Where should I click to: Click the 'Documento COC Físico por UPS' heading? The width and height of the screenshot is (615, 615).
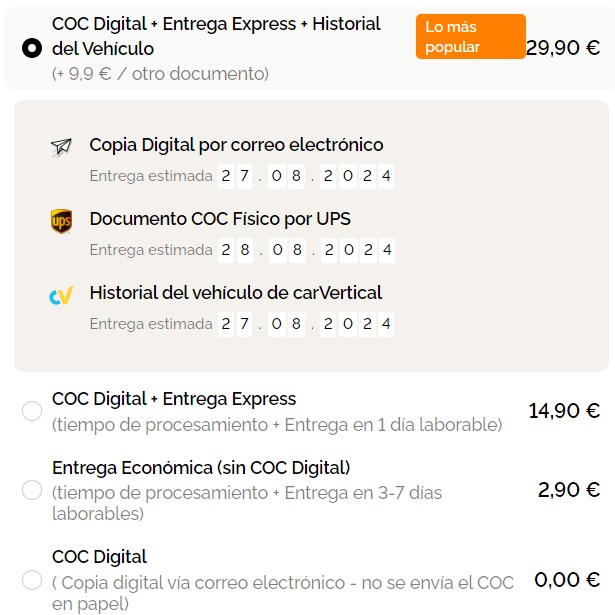tap(220, 219)
